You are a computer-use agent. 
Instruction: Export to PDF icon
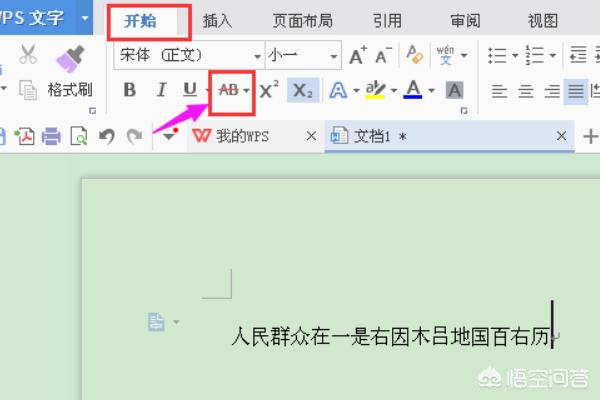(x=24, y=136)
